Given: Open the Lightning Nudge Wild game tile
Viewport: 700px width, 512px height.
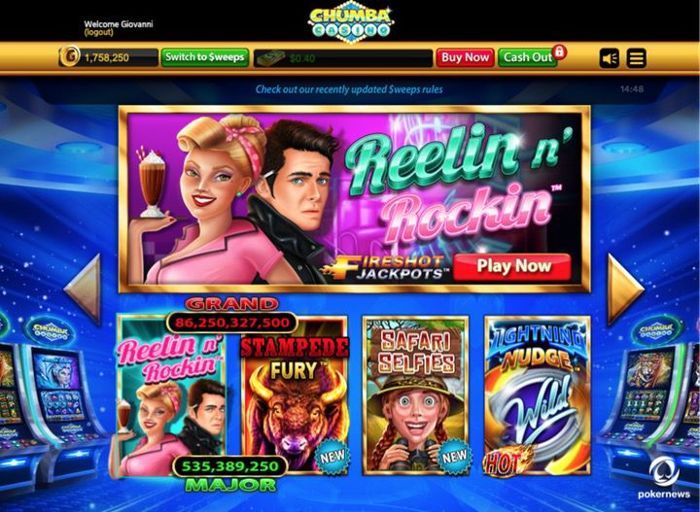Looking at the screenshot, I should (x=538, y=395).
